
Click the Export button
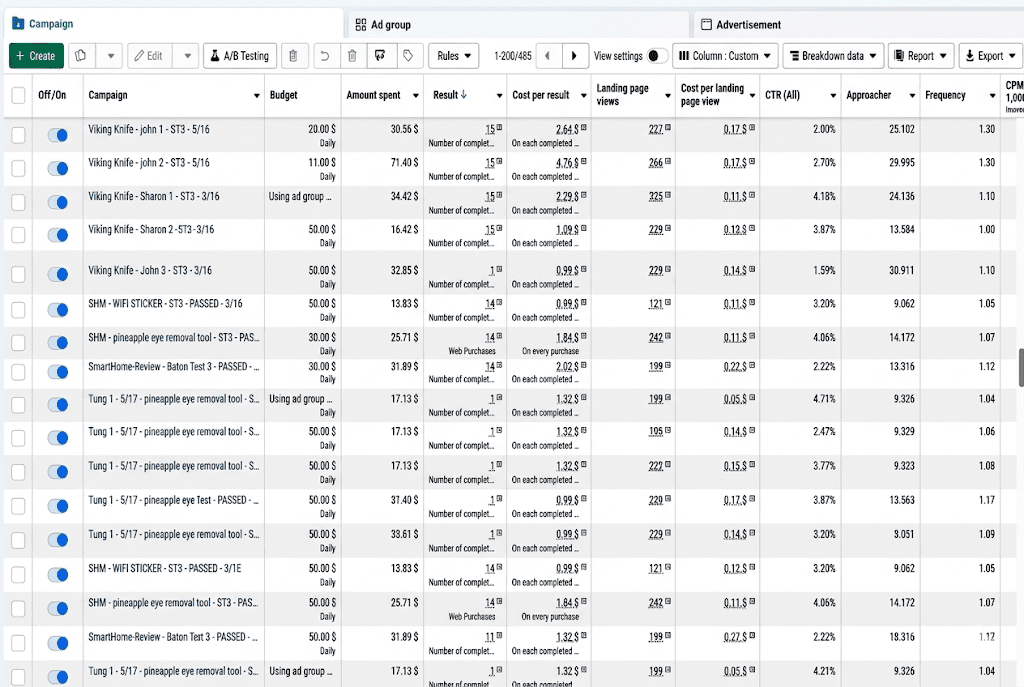coord(990,56)
